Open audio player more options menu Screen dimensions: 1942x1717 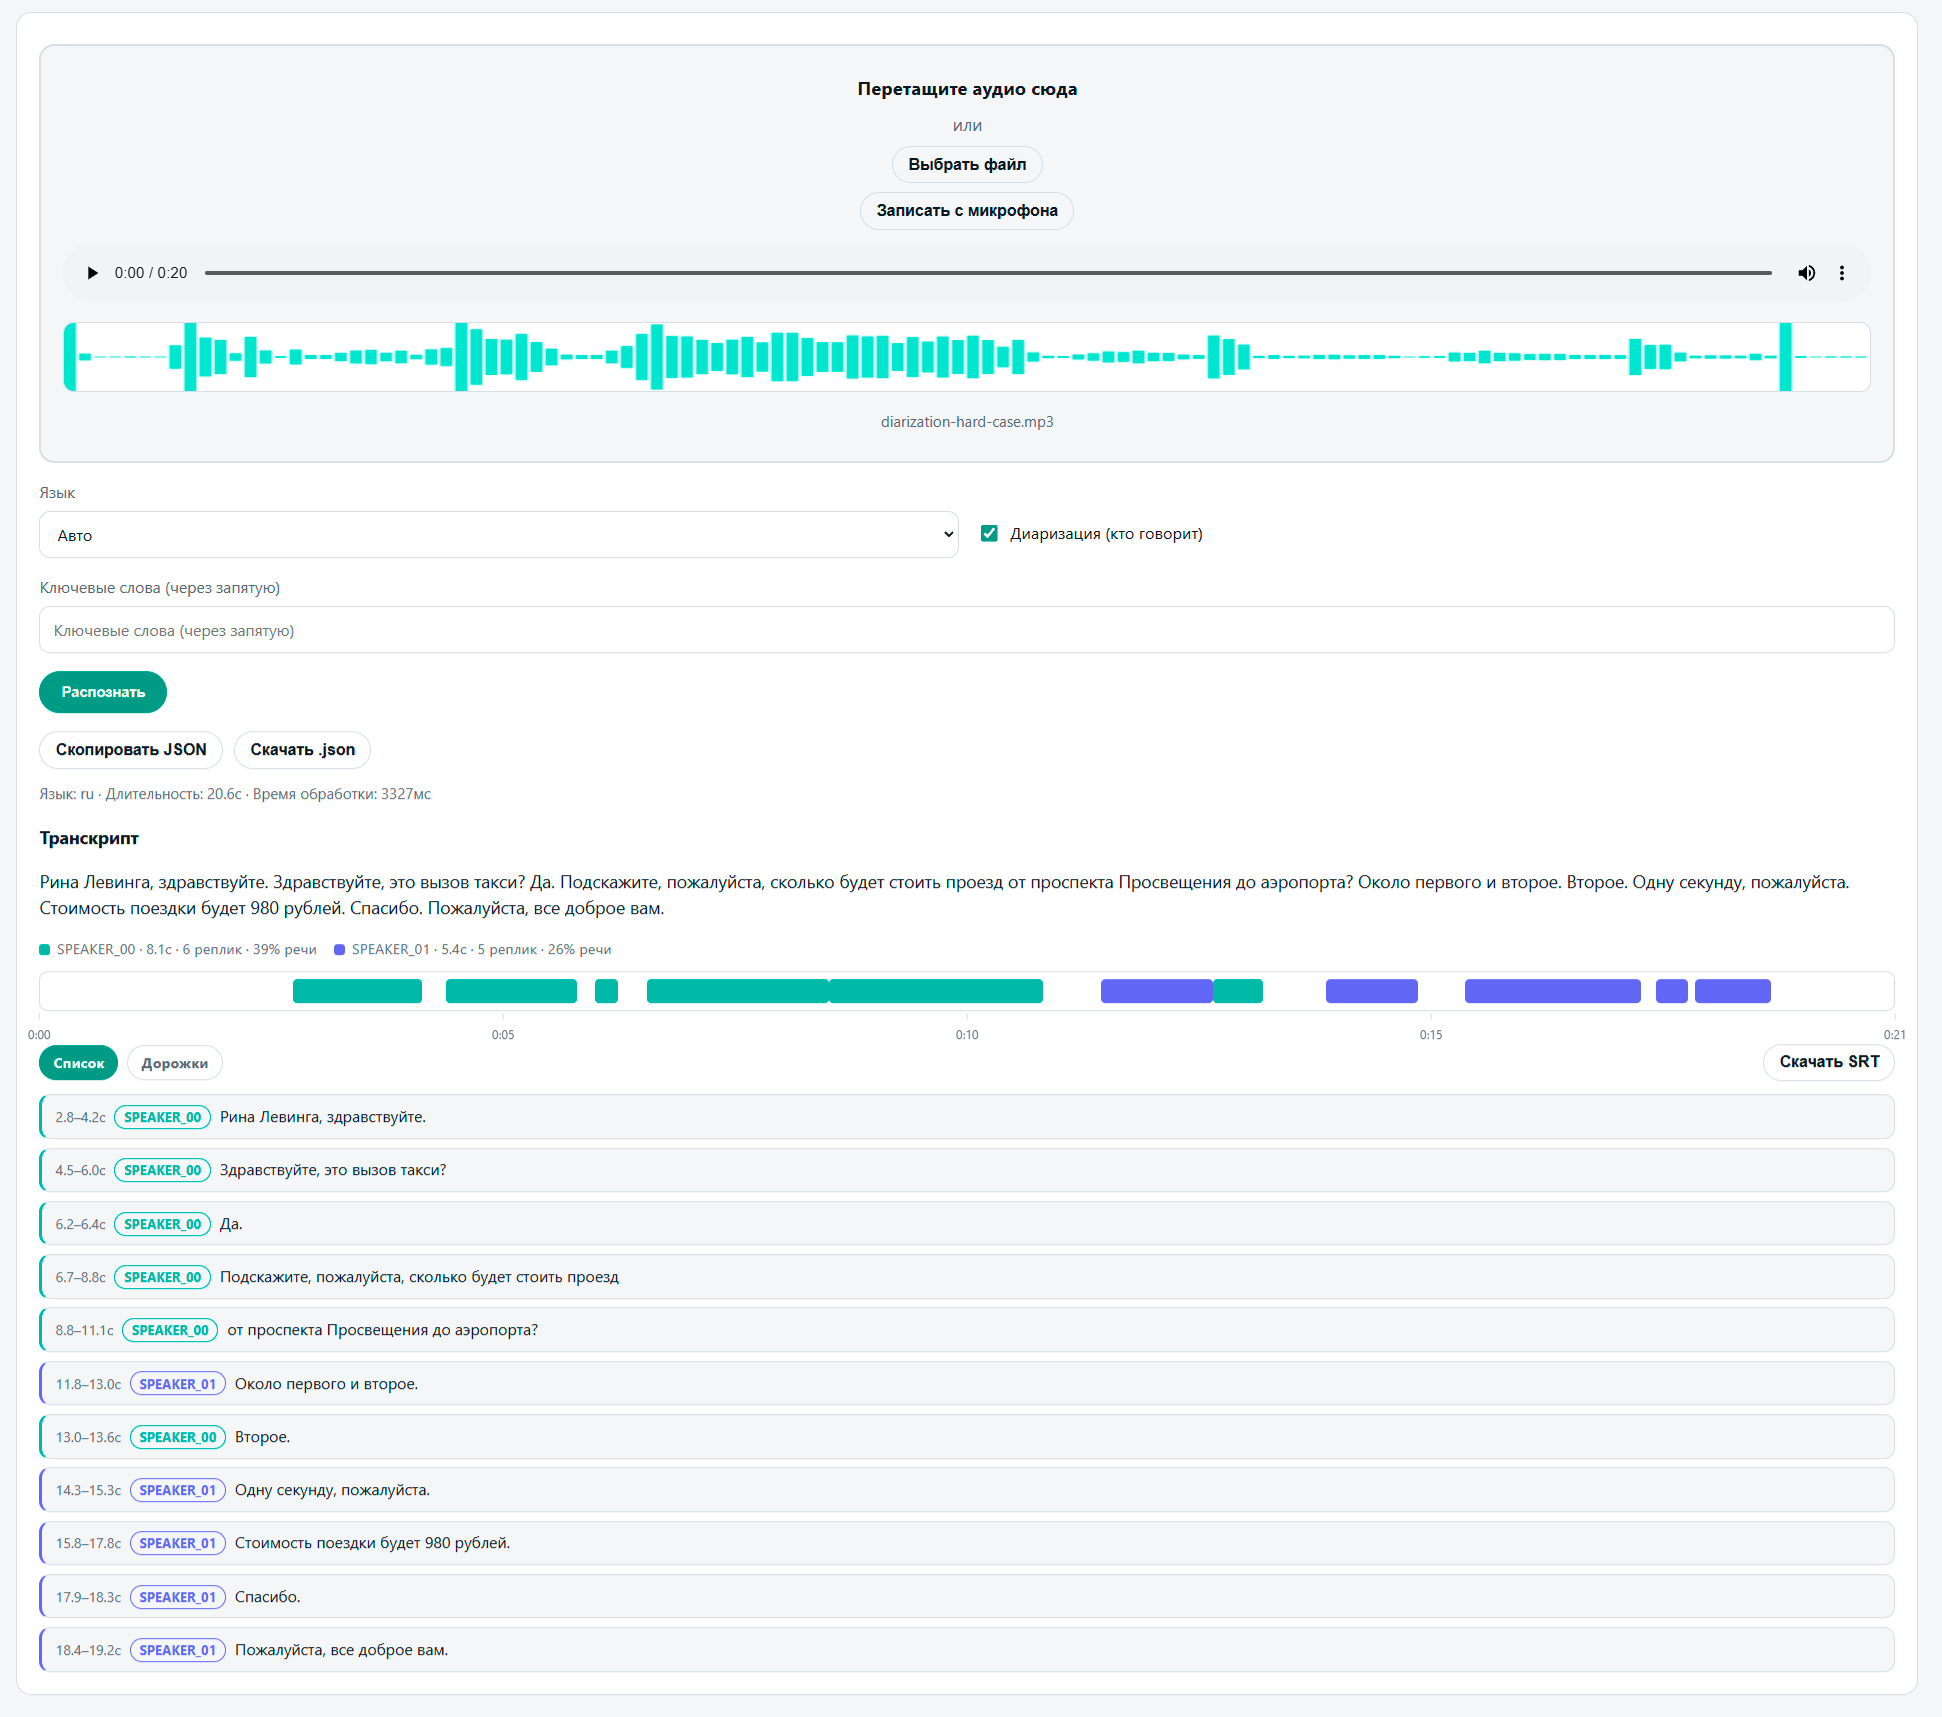click(1842, 273)
